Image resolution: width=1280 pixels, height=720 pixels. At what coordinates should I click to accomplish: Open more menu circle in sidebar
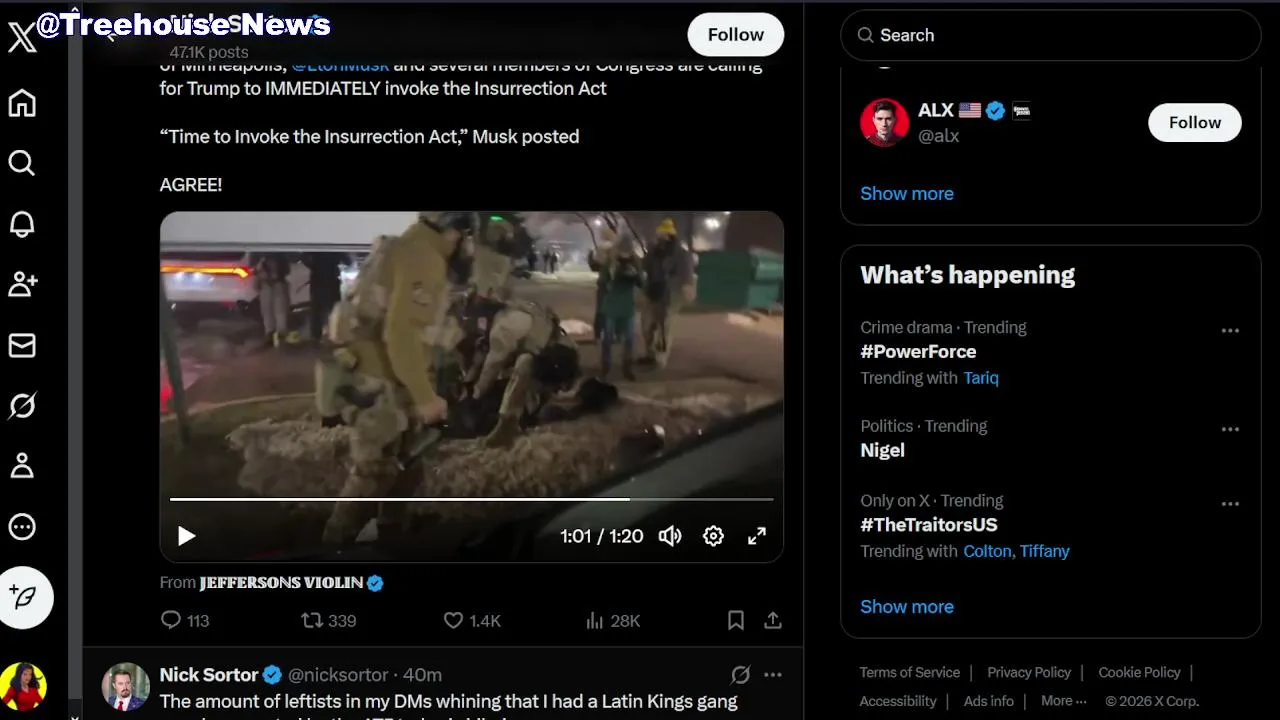pyautogui.click(x=22, y=527)
